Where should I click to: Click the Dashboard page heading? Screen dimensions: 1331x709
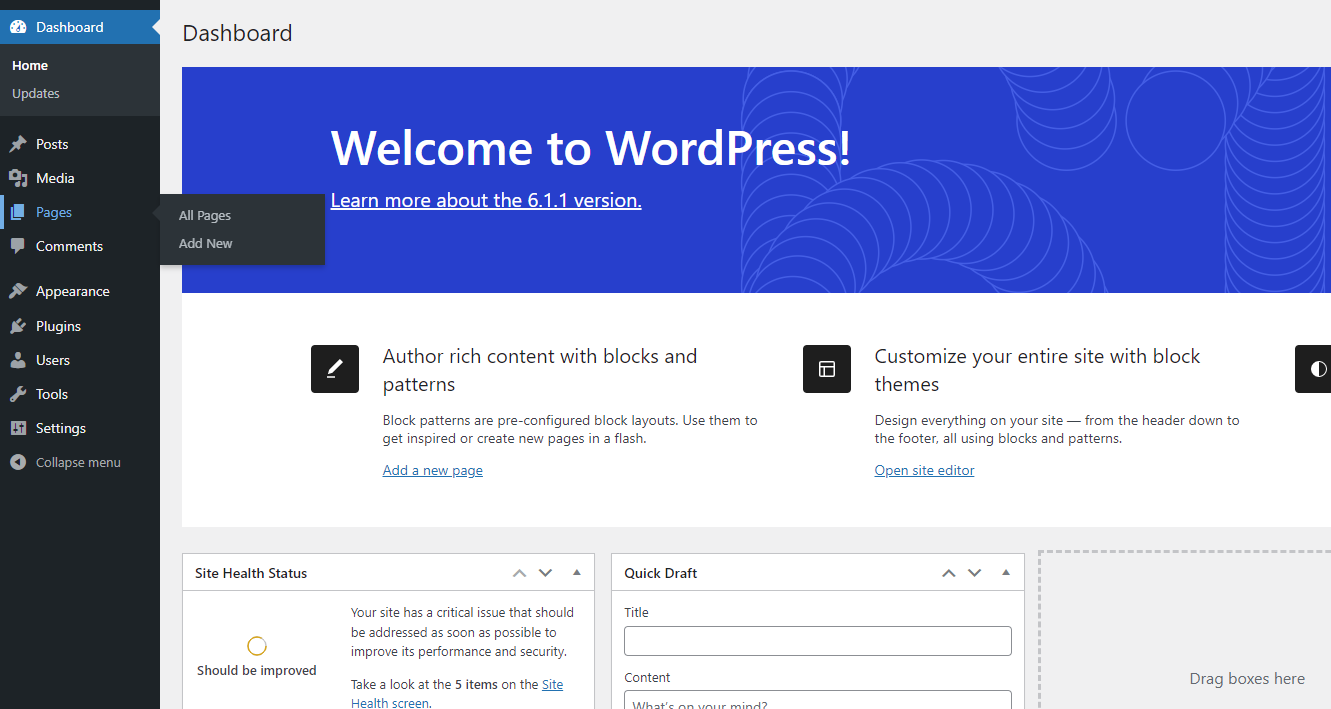[x=238, y=33]
